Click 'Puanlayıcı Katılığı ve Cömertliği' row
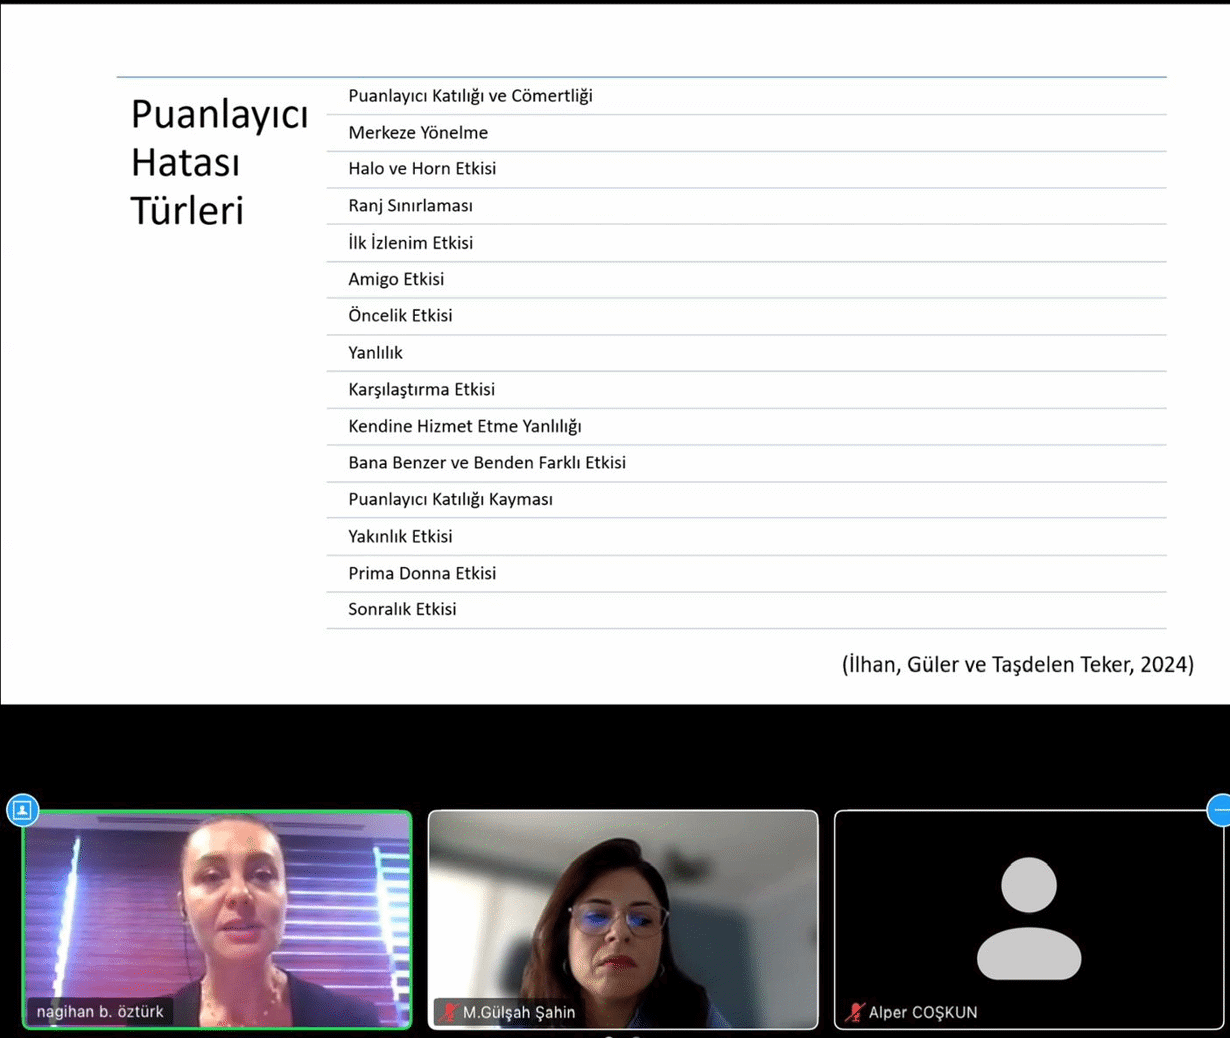Screen dimensions: 1230x1038 470,96
